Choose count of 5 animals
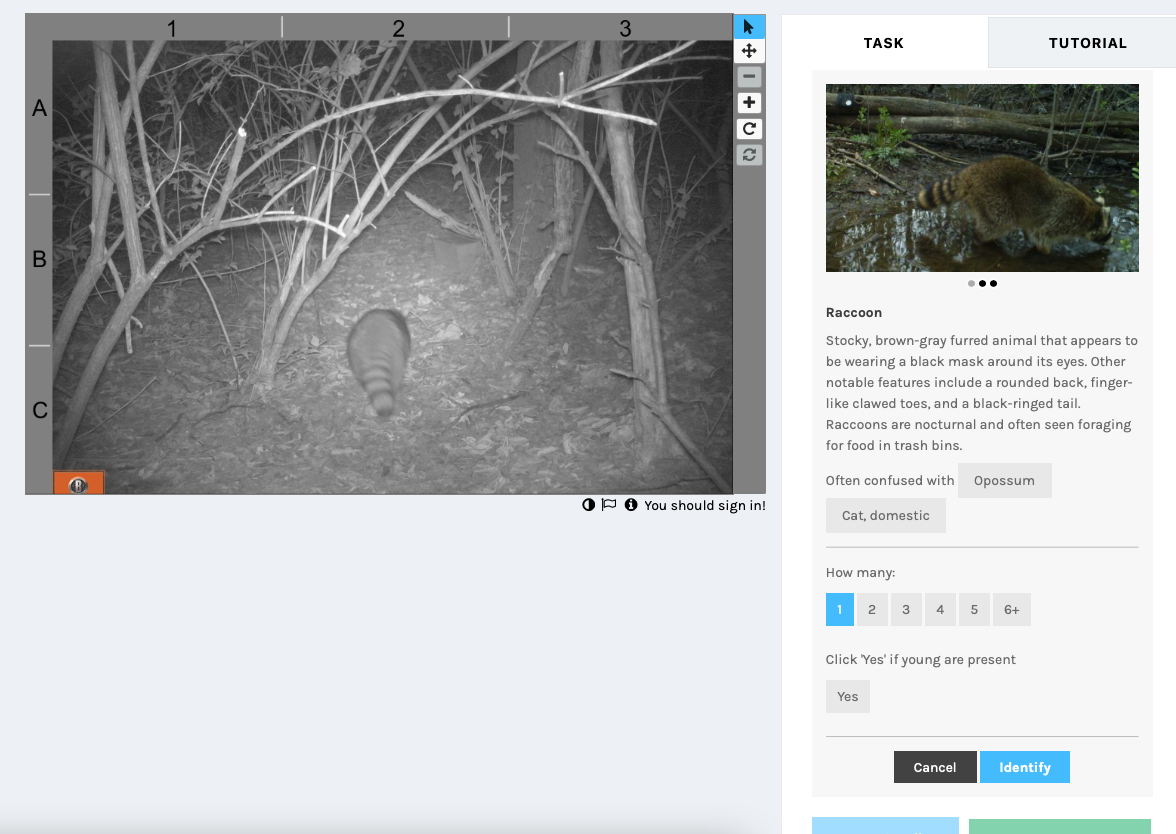This screenshot has width=1176, height=834. pos(974,610)
